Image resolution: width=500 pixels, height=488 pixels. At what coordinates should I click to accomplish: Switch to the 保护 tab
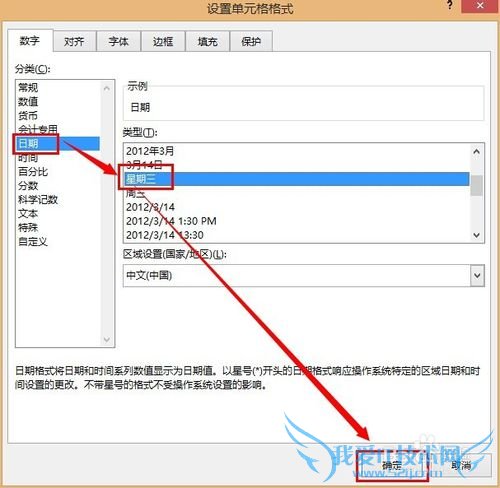point(251,42)
